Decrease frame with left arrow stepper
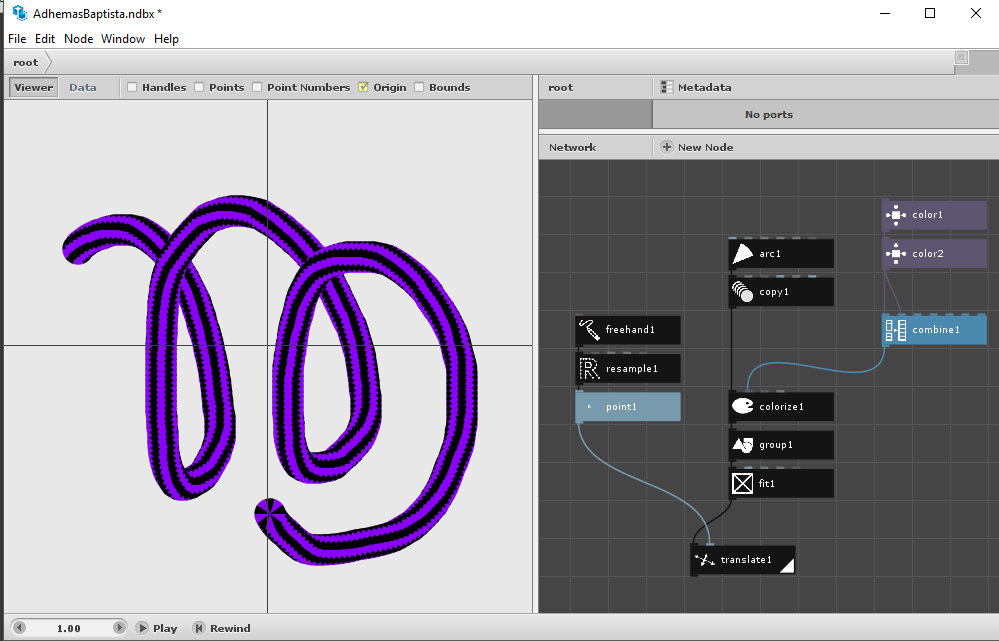 19,628
